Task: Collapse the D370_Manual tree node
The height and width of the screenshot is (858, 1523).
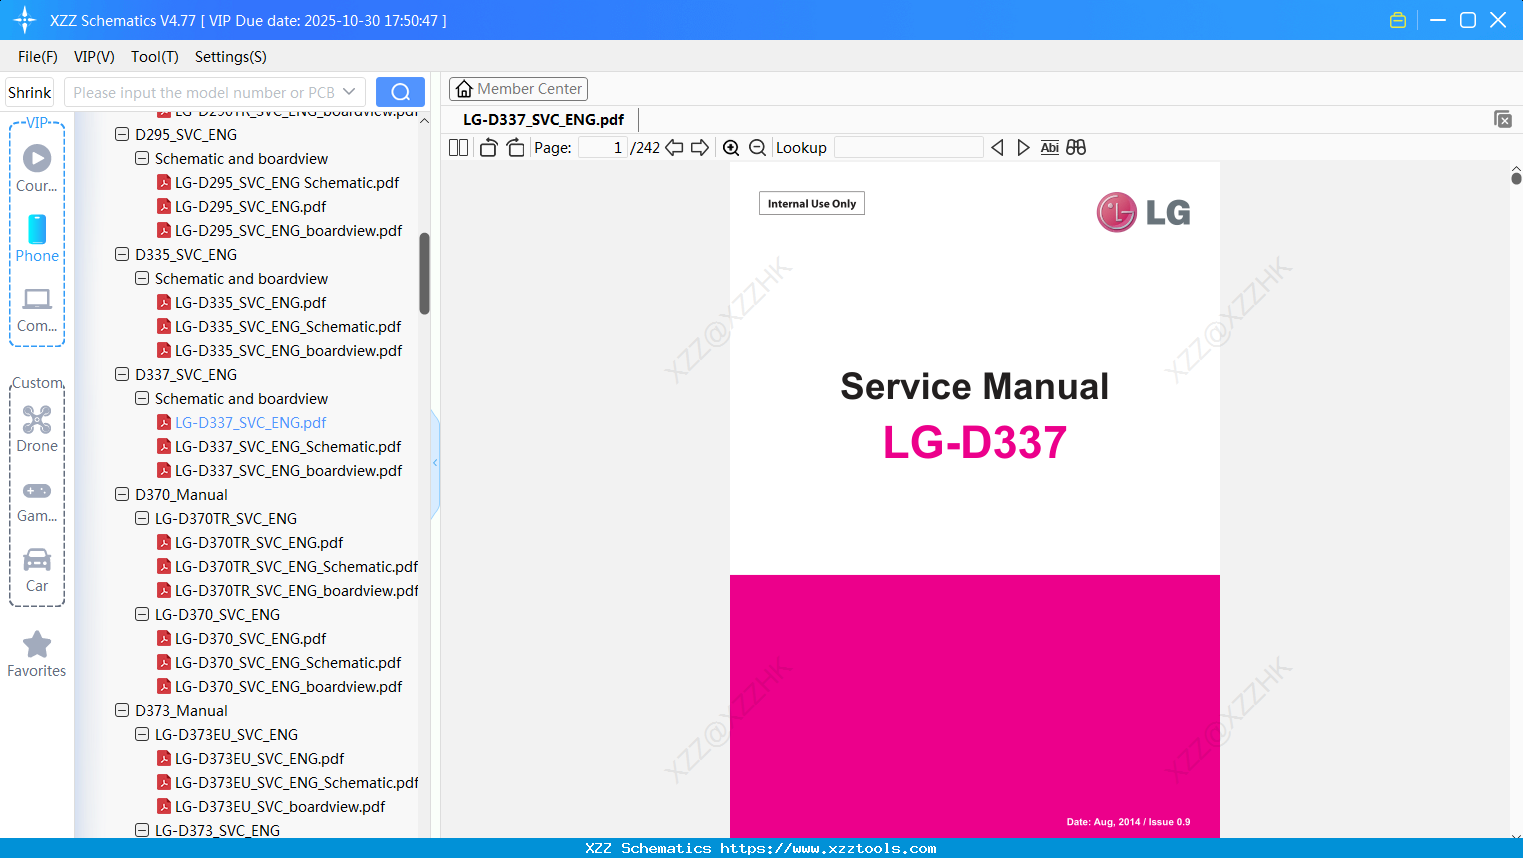Action: click(x=121, y=494)
